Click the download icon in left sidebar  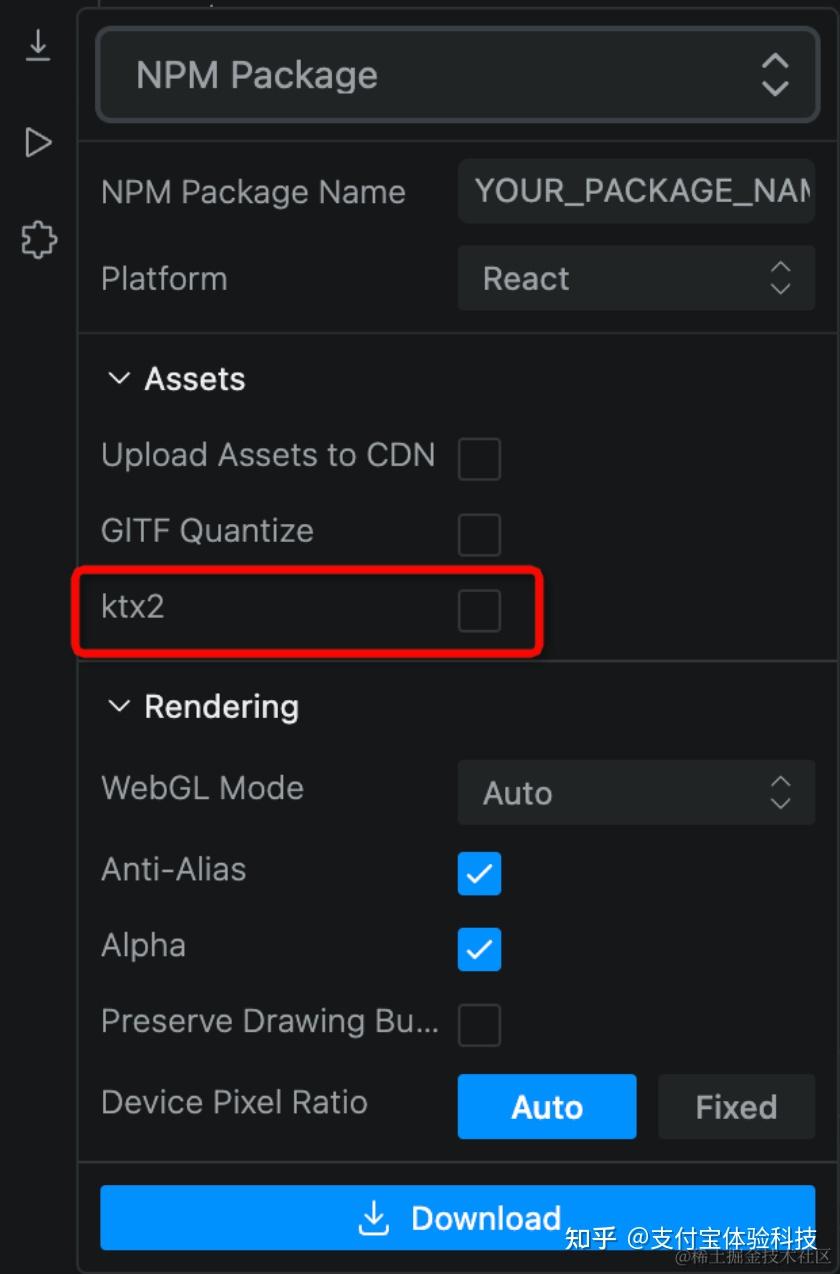coord(38,47)
